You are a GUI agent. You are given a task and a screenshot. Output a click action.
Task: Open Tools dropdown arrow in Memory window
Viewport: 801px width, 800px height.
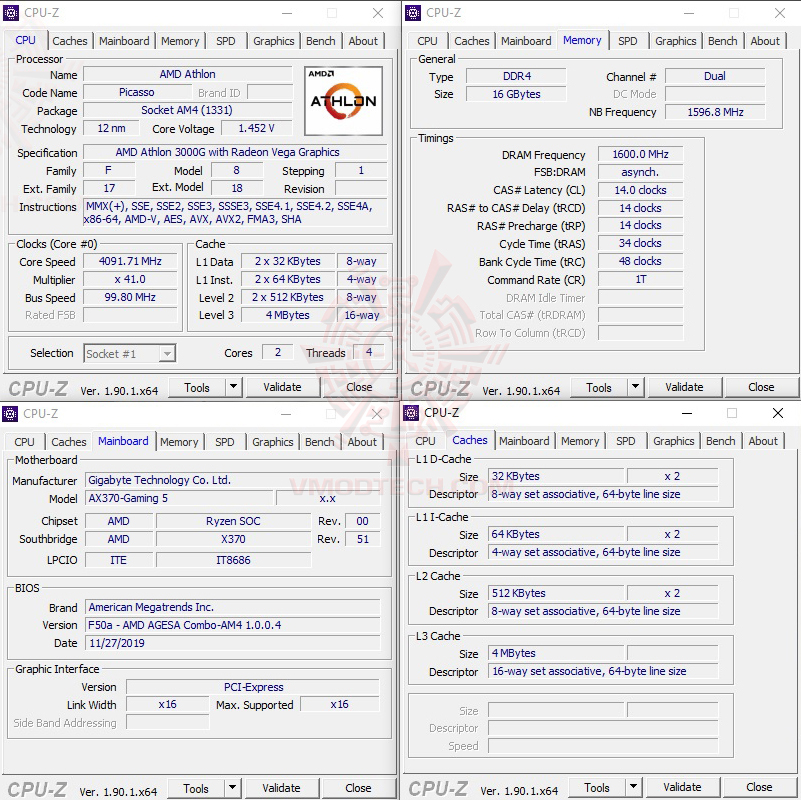(635, 387)
